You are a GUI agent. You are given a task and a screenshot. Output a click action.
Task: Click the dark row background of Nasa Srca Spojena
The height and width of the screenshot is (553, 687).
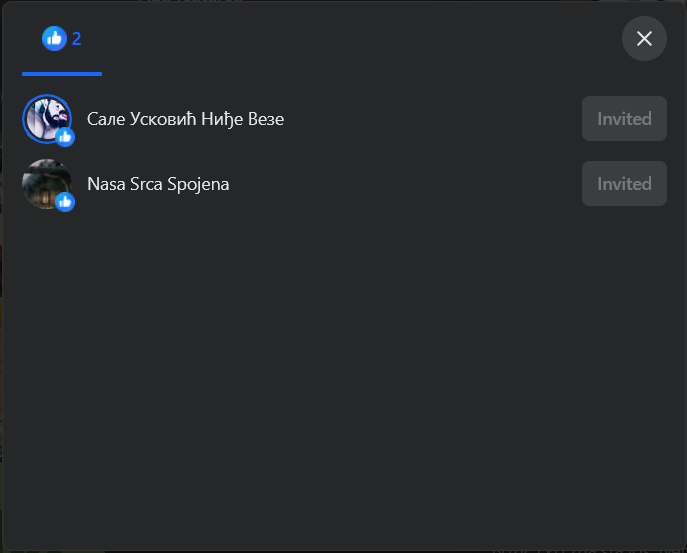point(403,184)
